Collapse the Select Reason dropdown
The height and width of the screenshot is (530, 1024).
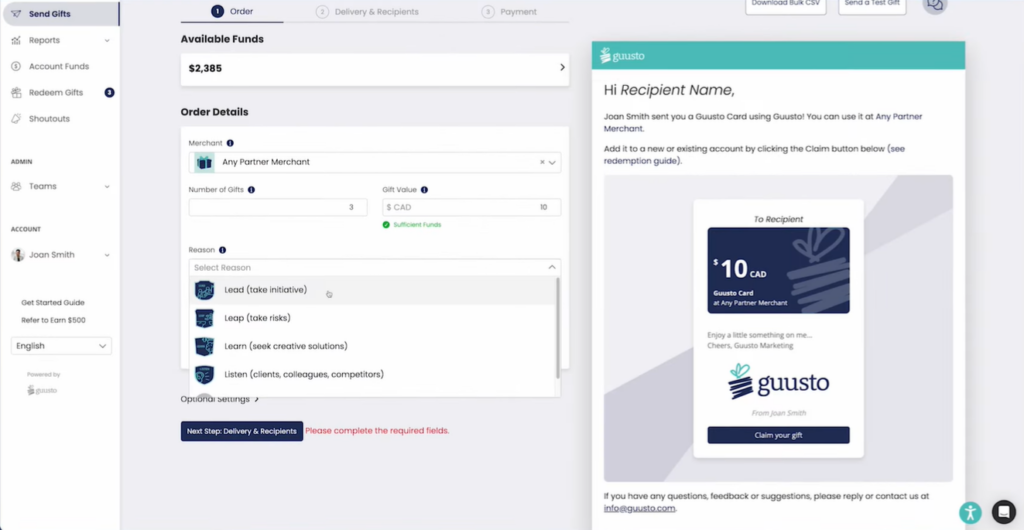[552, 268]
